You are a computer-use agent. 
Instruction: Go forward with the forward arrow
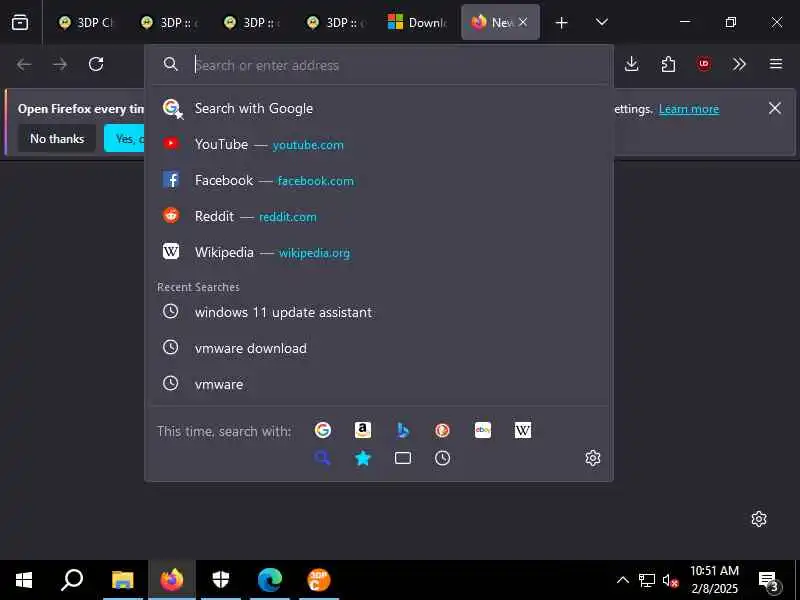click(x=60, y=64)
